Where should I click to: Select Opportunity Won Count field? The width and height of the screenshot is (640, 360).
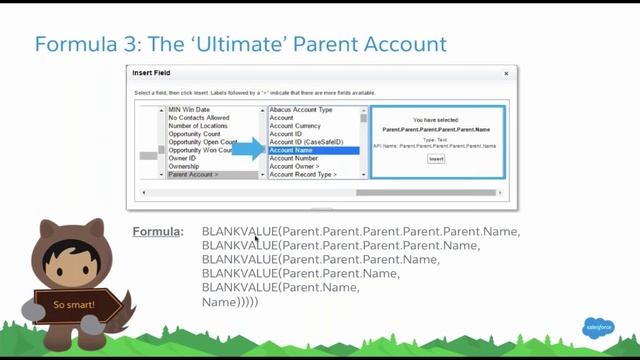point(200,150)
